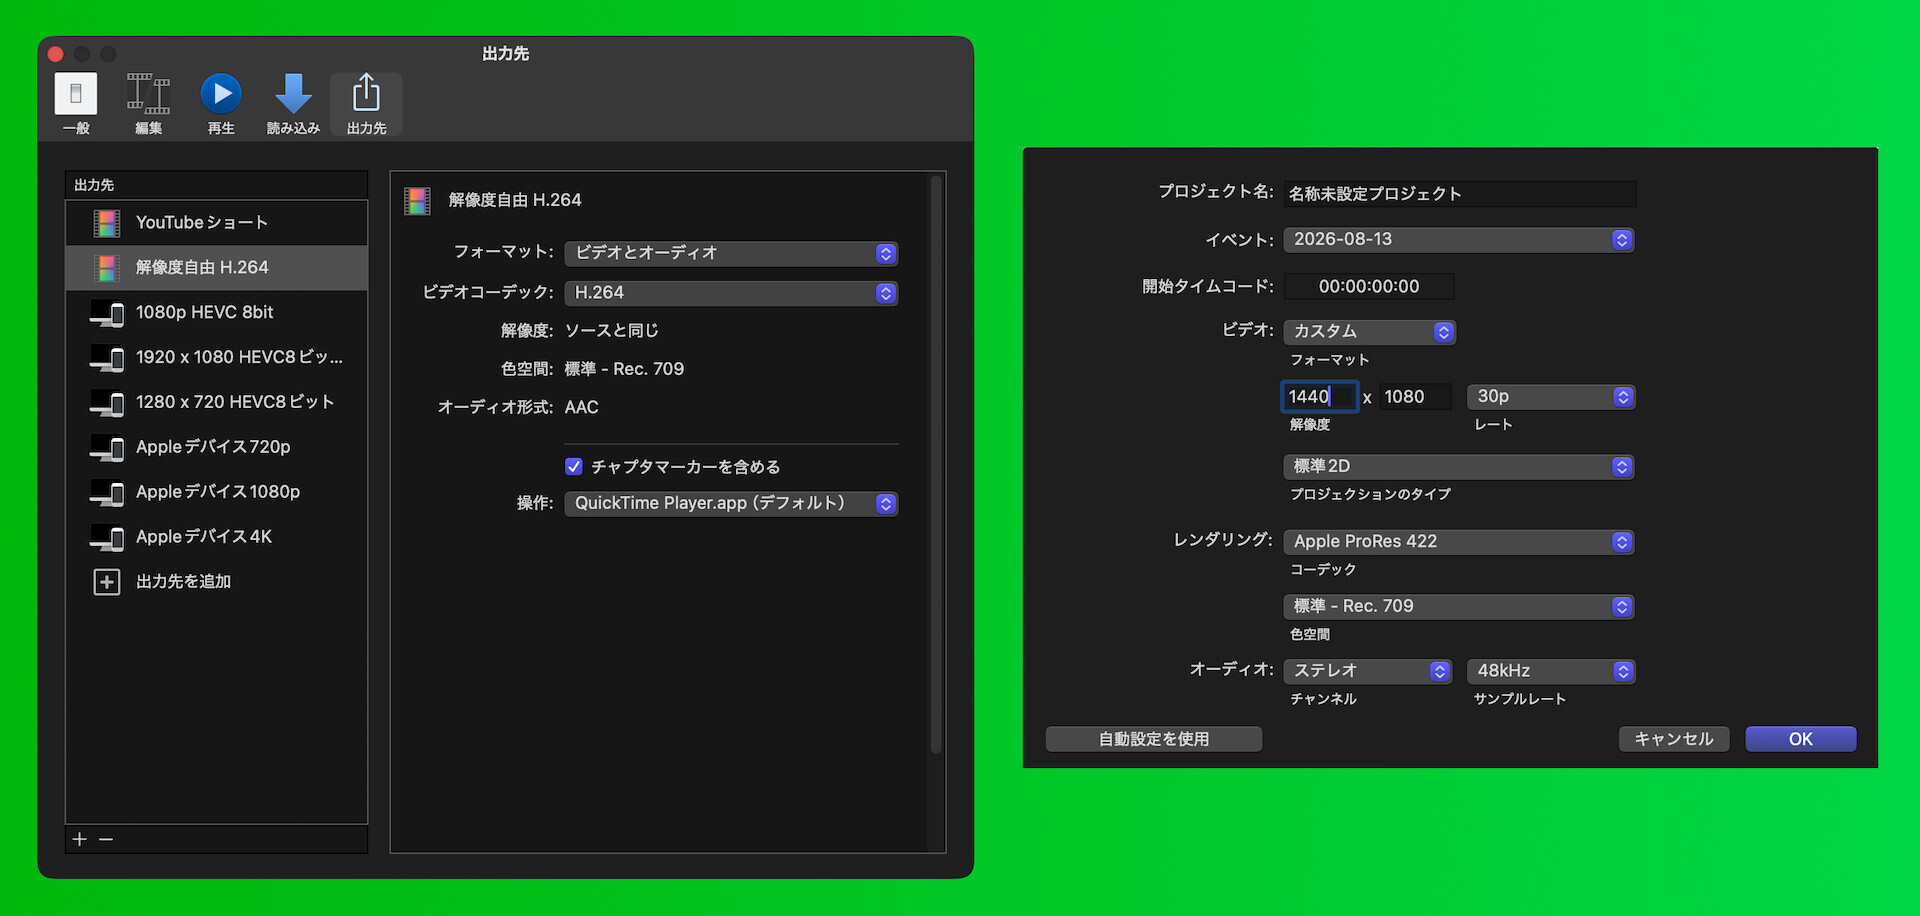Click the filmstrip icon in 解像度自由 H.264 header
This screenshot has height=916, width=1920.
[417, 201]
